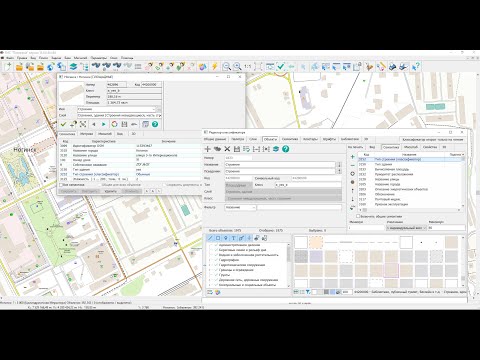This screenshot has width=480, height=360.
Task: Click the Минимум input field
Action: pos(366,228)
